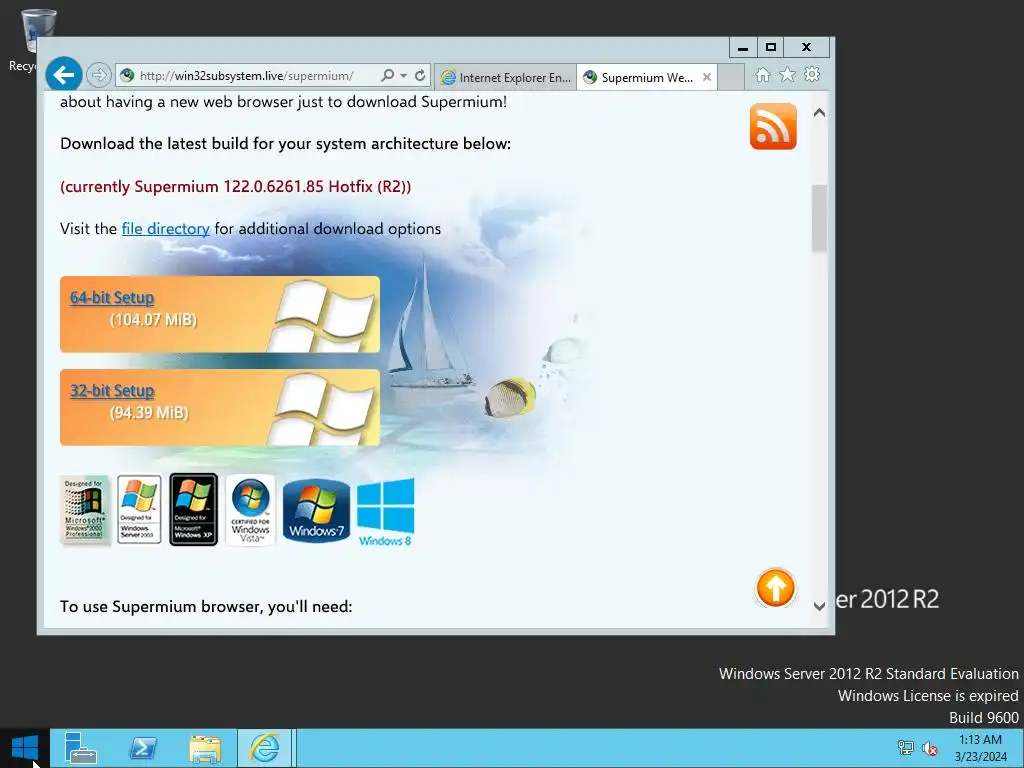
Task: Click the scrollbar down arrow
Action: point(819,606)
